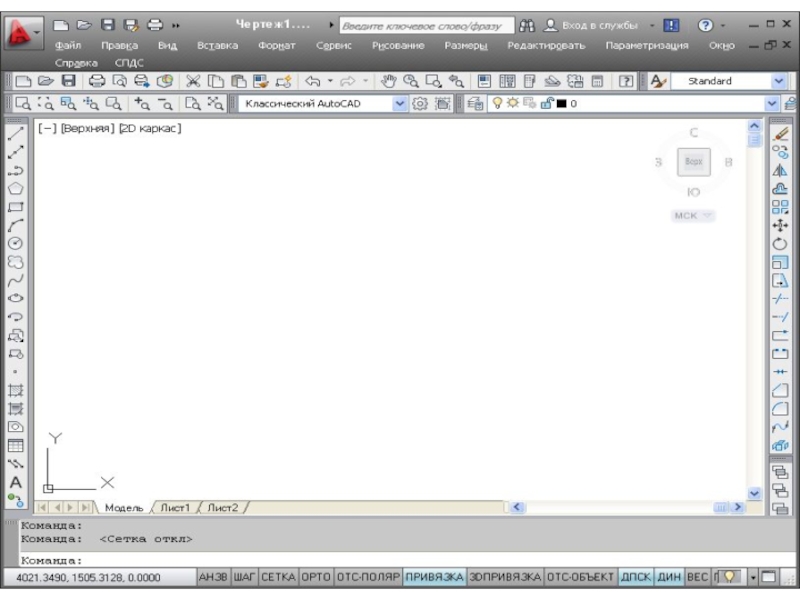Select the Table tool

point(15,445)
